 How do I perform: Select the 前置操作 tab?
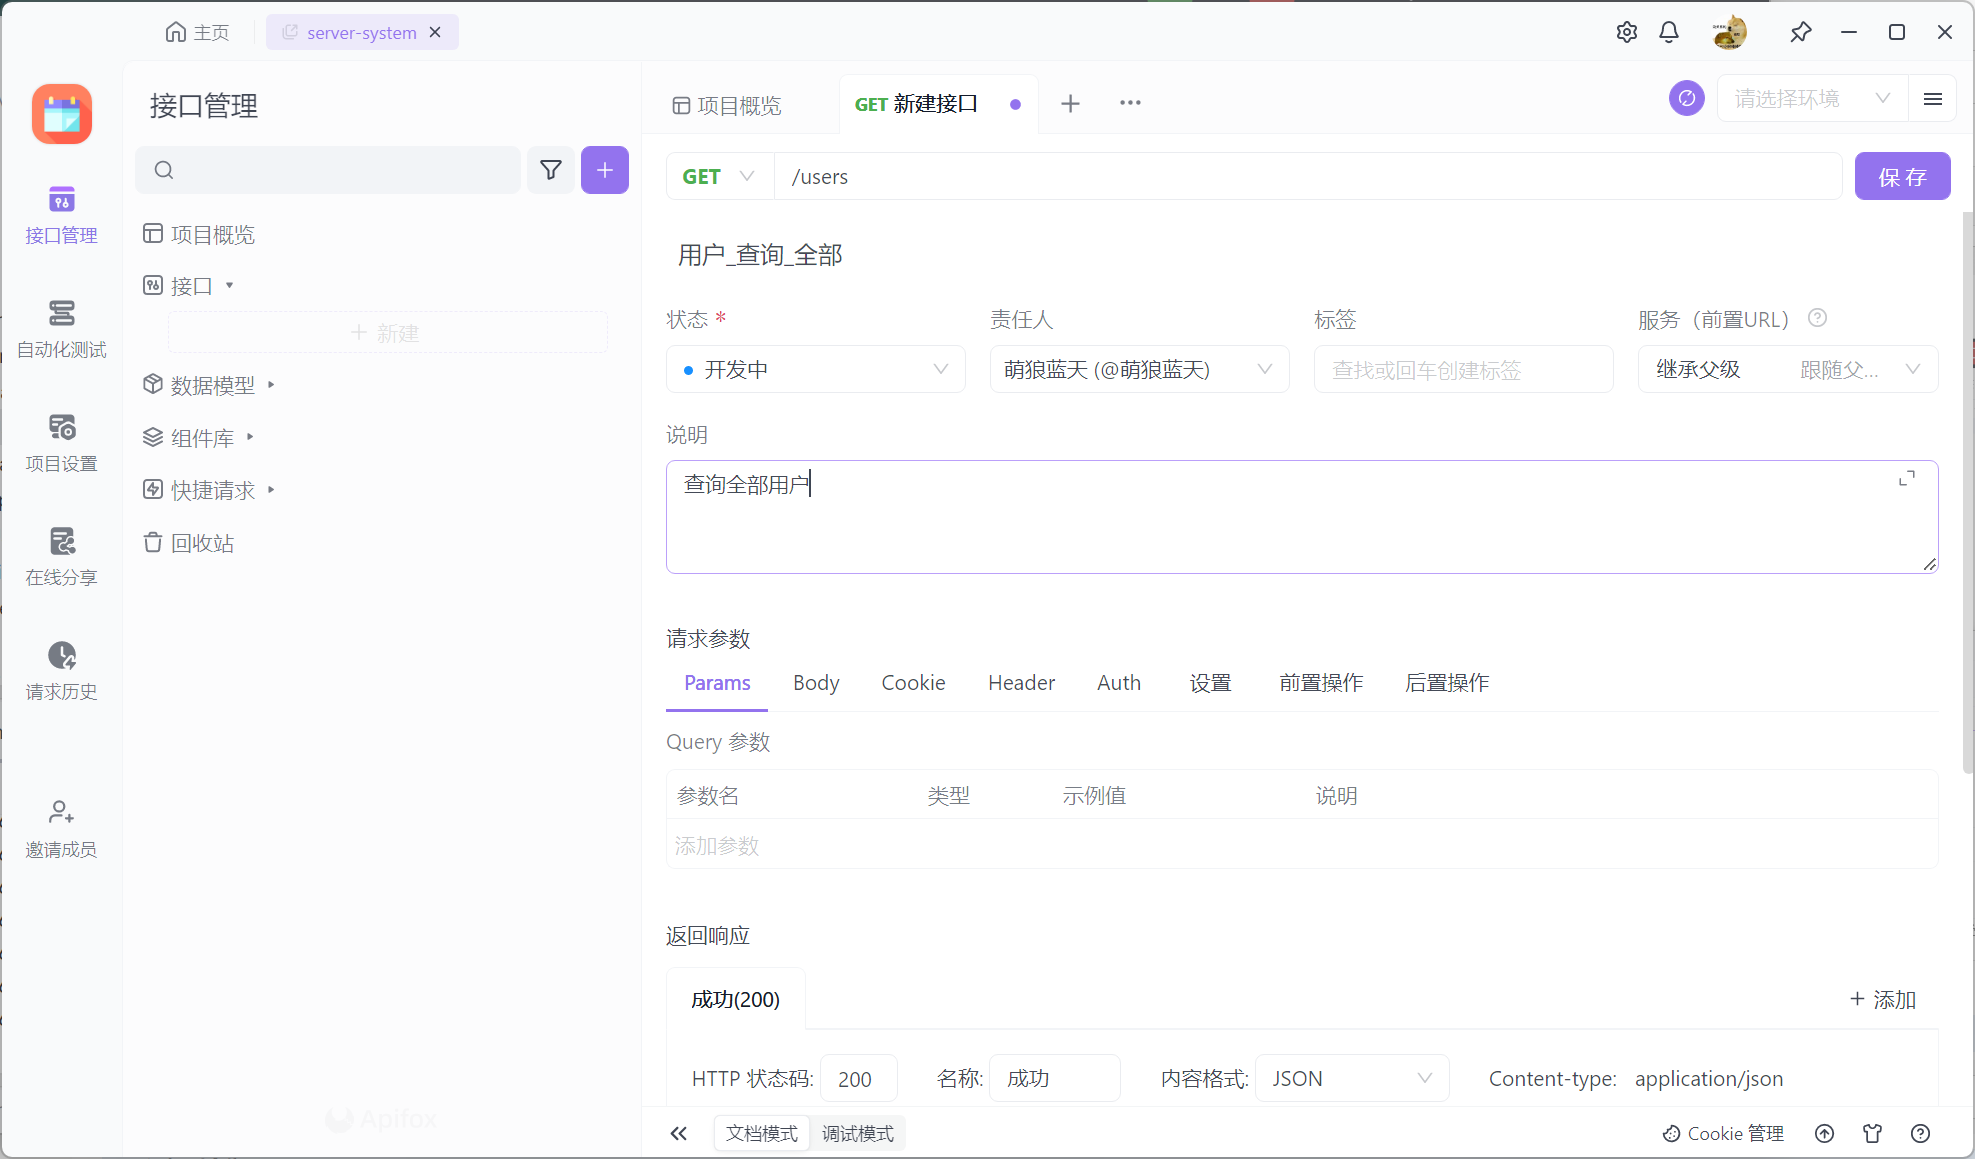pyautogui.click(x=1320, y=683)
